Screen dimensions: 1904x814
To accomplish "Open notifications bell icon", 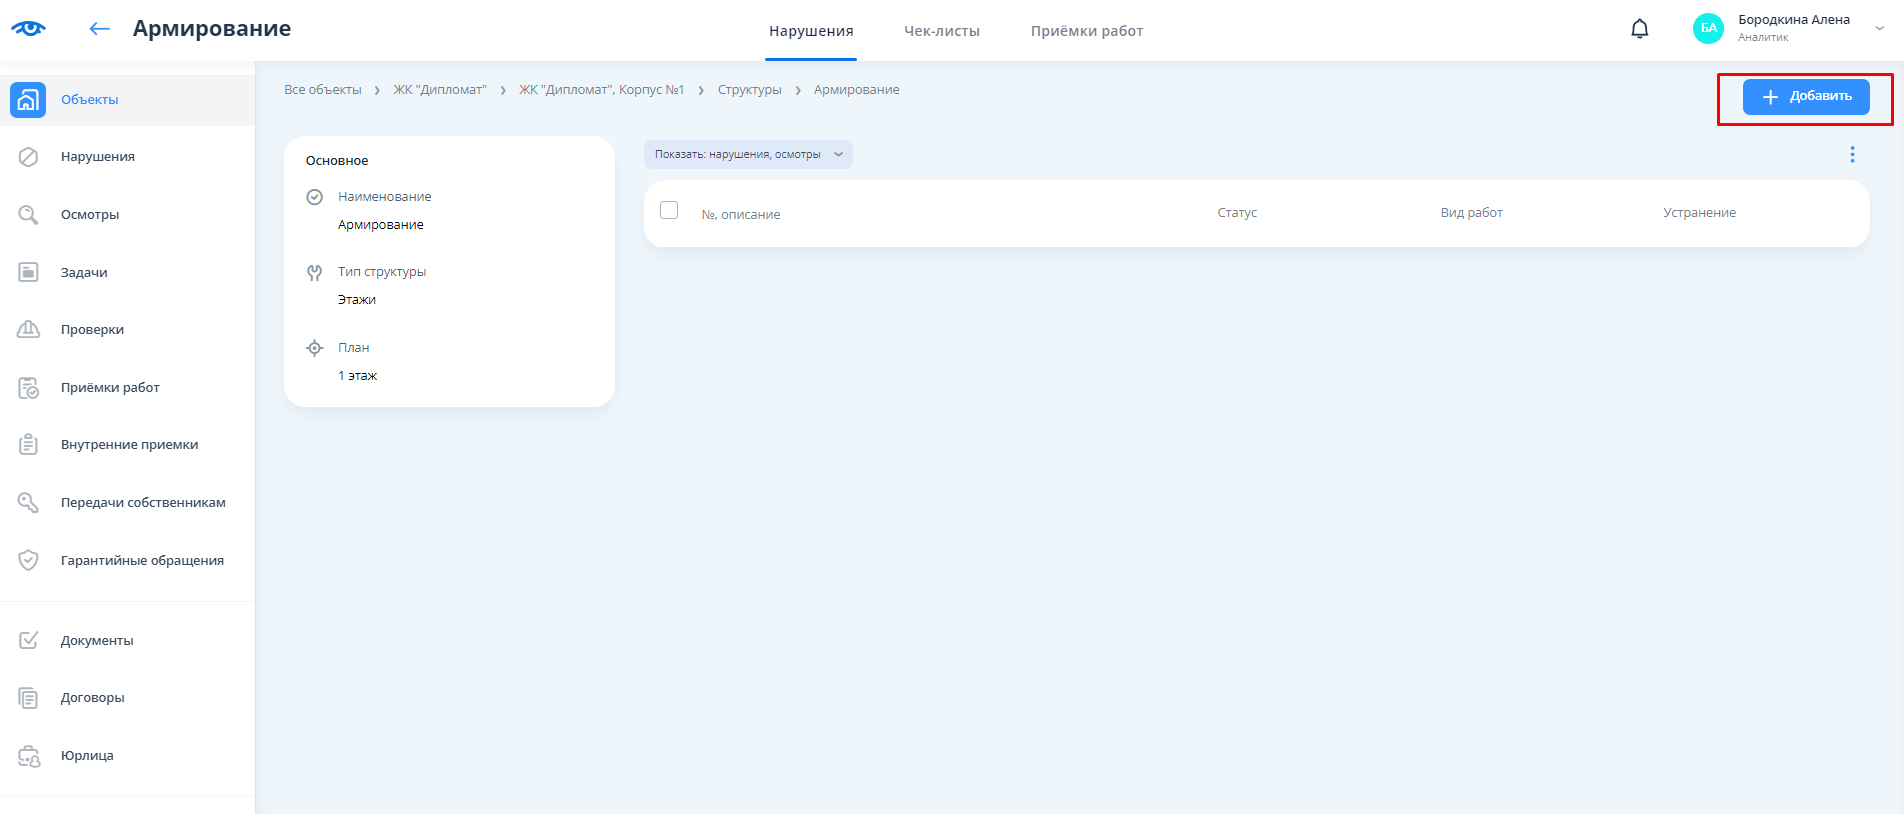I will pyautogui.click(x=1639, y=29).
